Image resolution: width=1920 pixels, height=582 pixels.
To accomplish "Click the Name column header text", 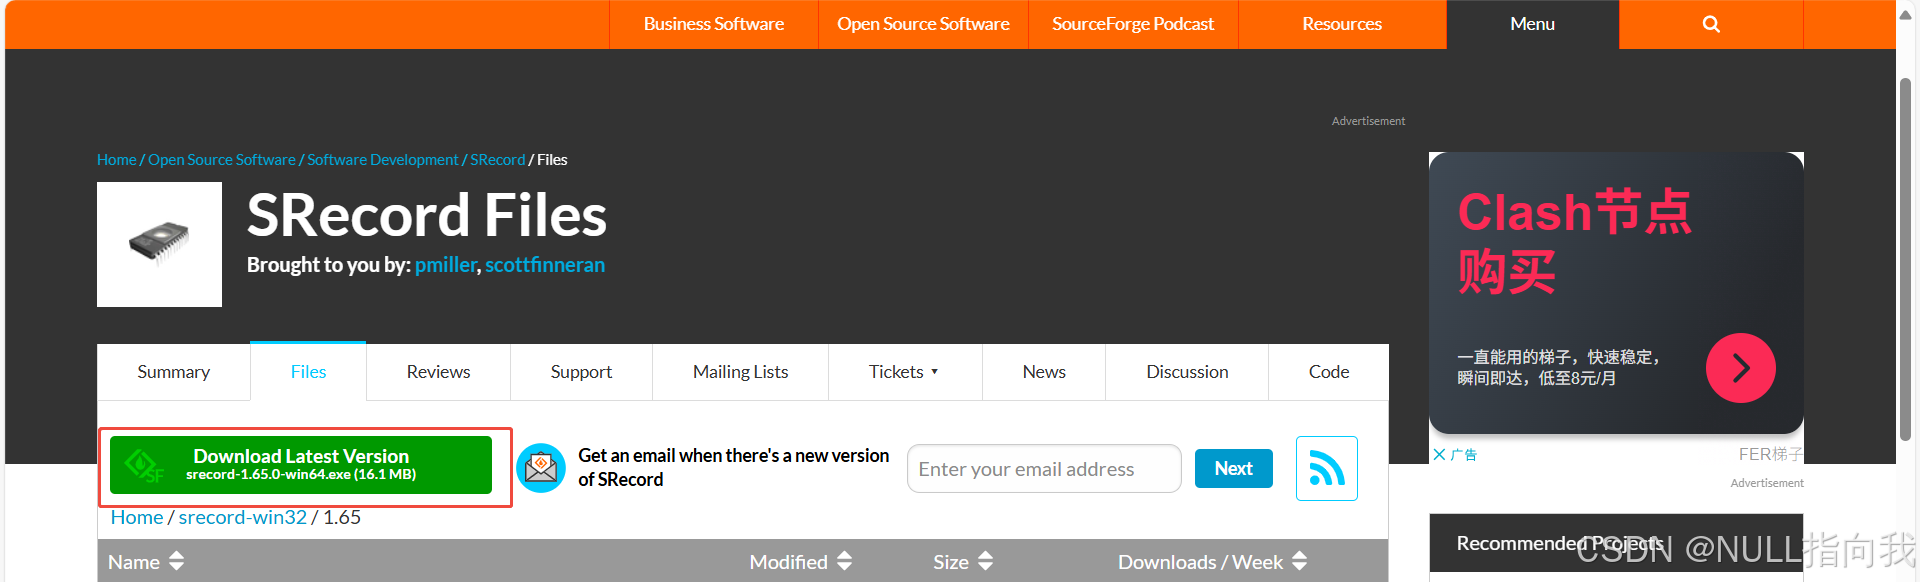I will click(x=134, y=562).
